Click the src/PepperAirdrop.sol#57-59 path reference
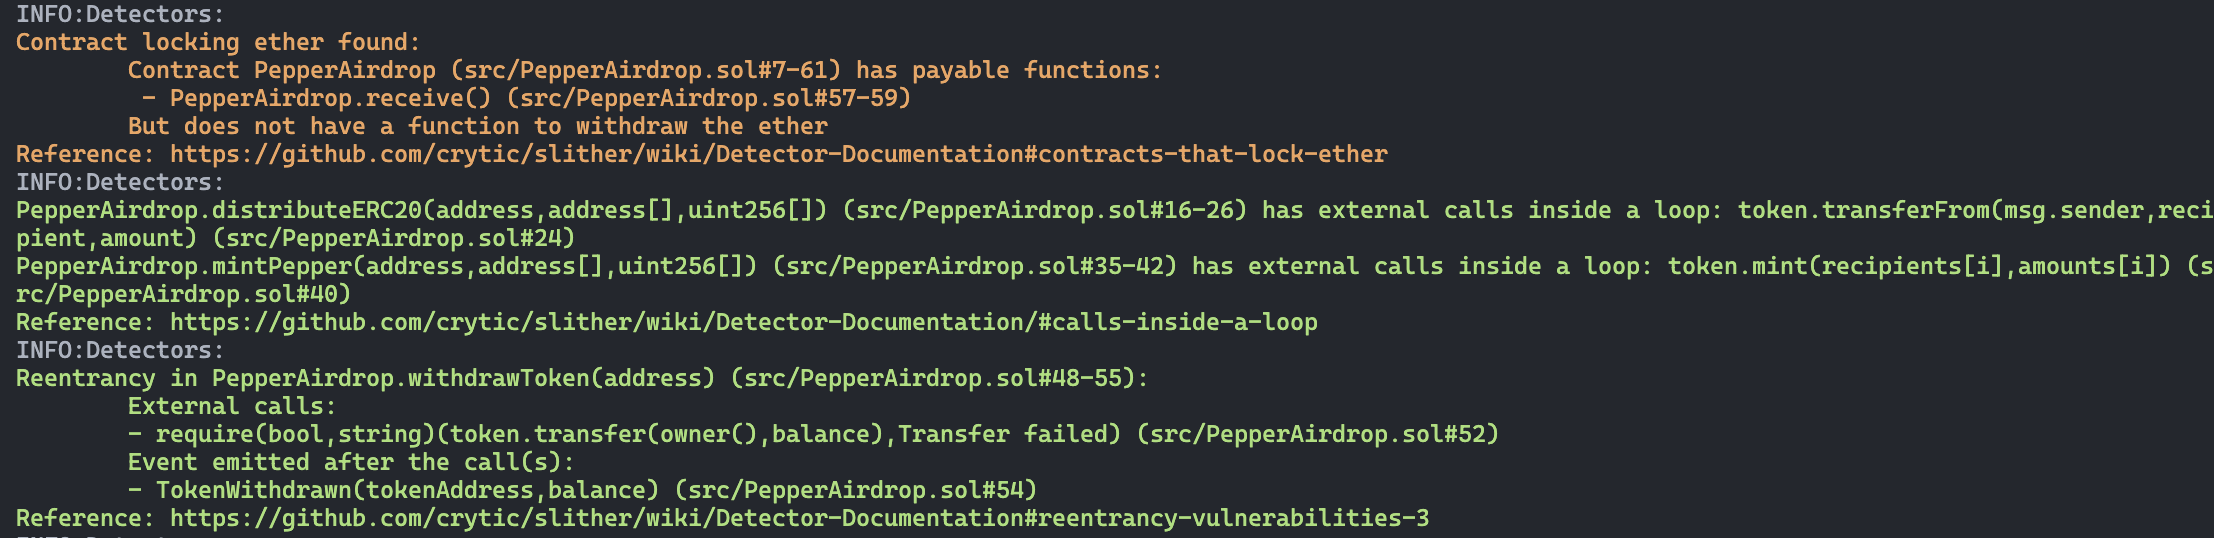 pos(709,98)
